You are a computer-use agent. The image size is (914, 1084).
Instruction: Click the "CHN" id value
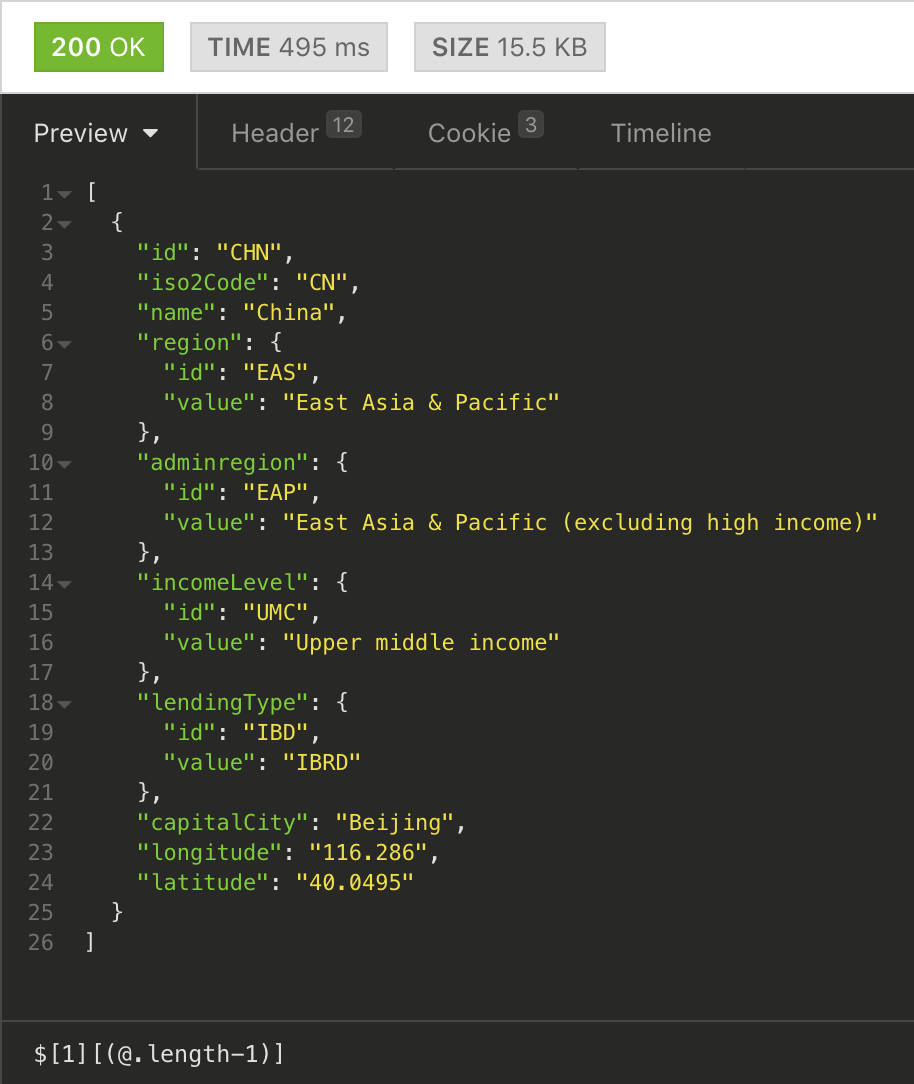tap(249, 252)
